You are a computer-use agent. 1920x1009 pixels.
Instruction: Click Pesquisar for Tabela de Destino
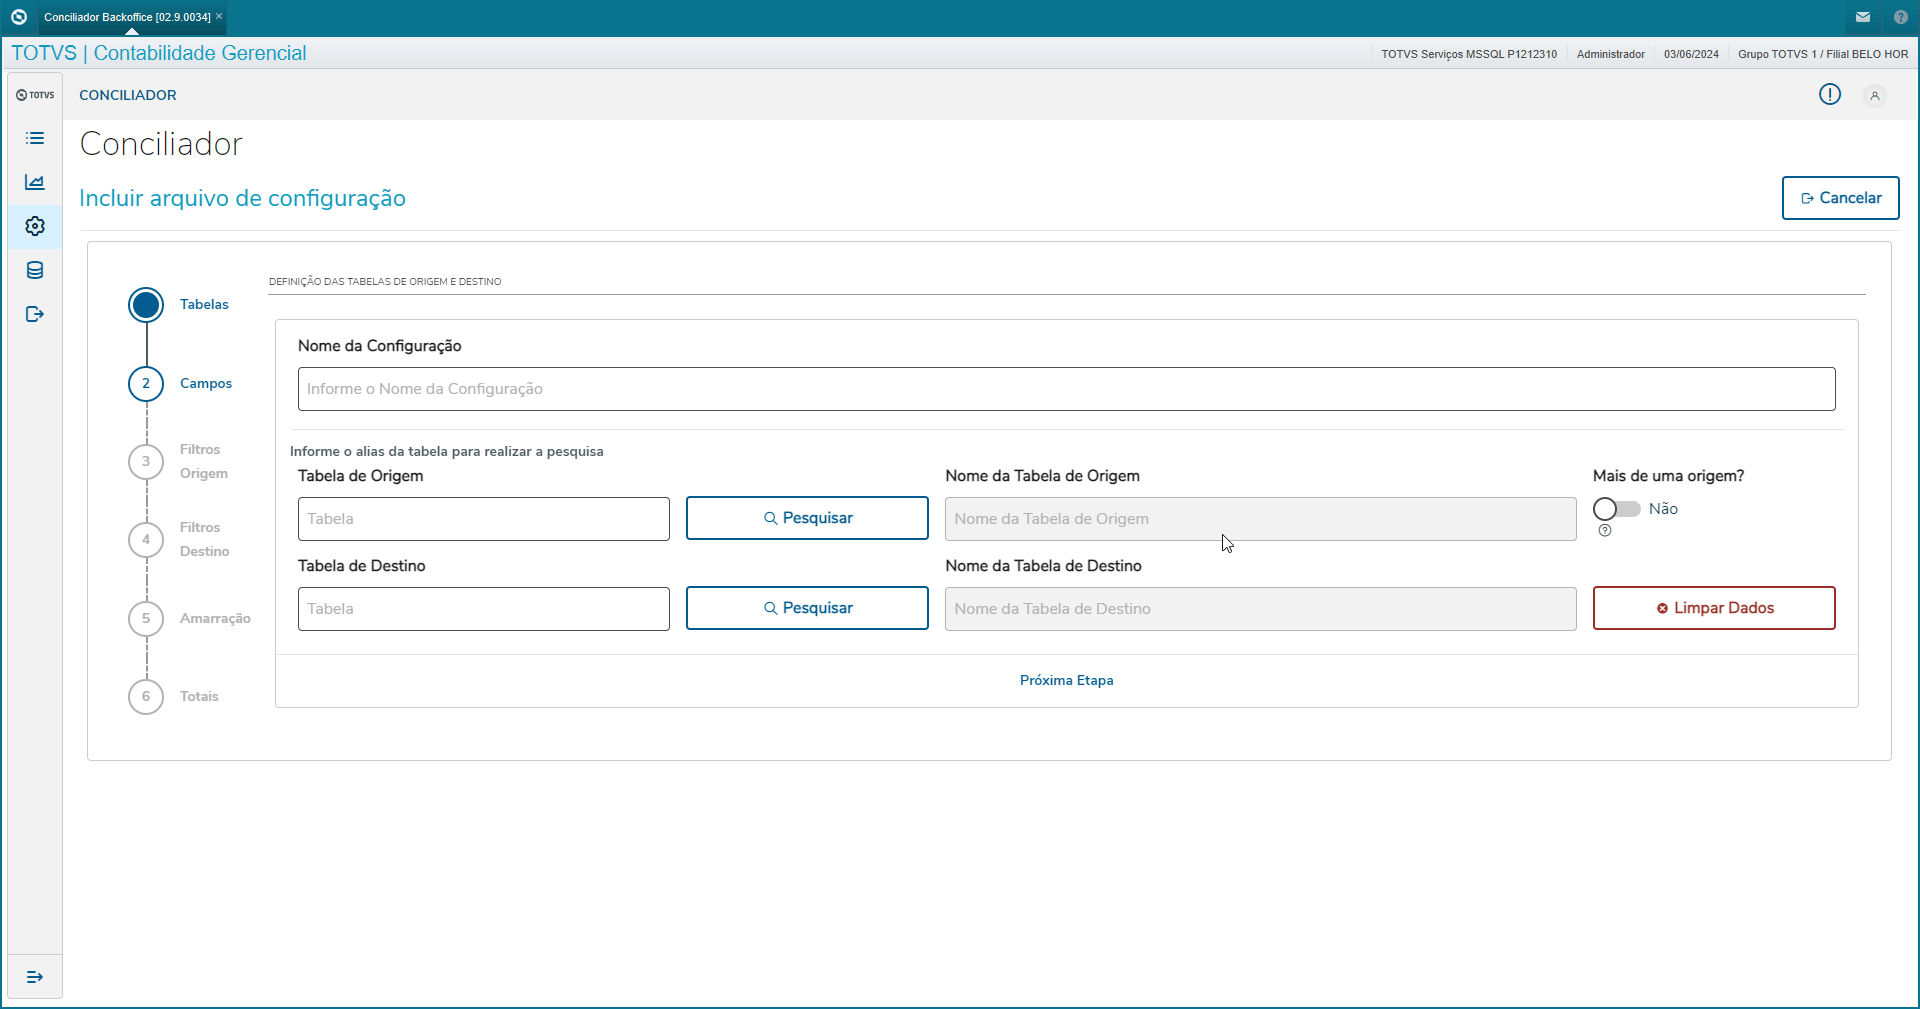tap(807, 608)
